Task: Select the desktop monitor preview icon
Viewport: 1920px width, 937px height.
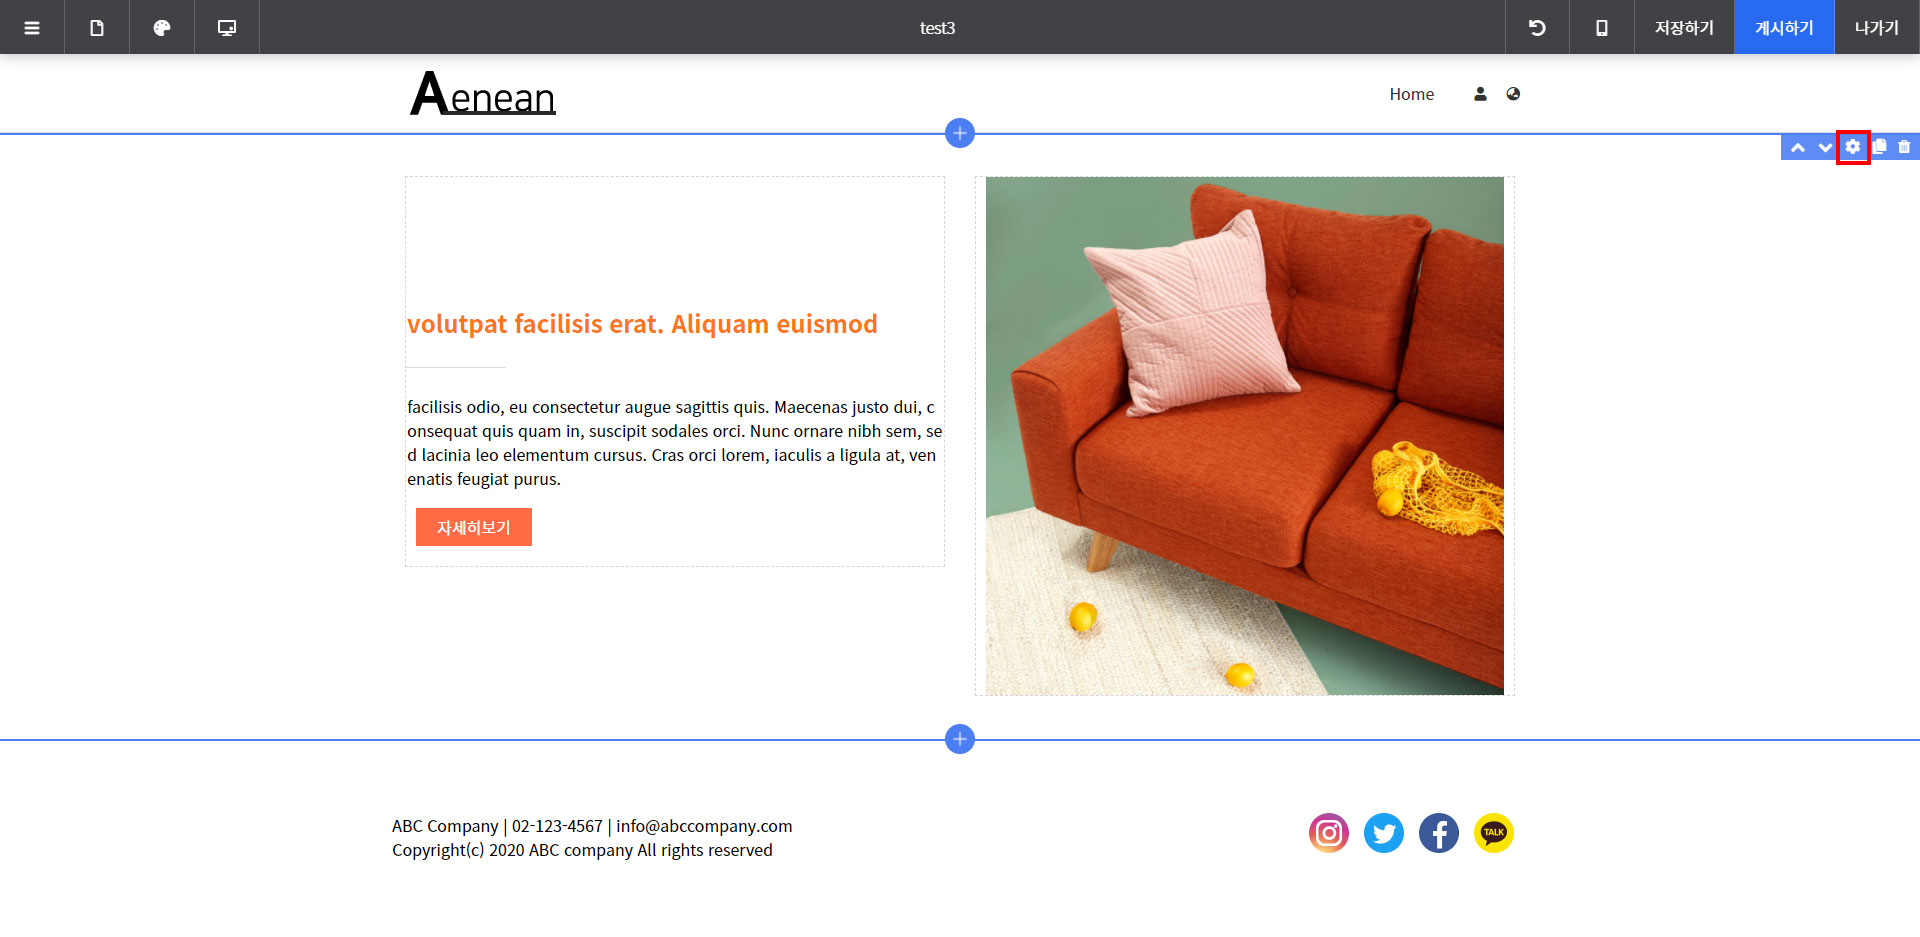Action: 227,27
